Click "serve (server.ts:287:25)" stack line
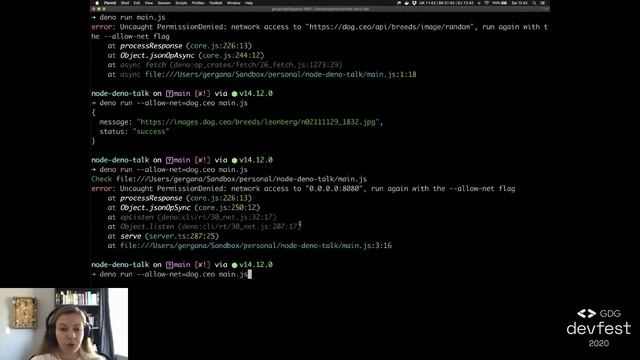The image size is (640, 360). click(163, 236)
